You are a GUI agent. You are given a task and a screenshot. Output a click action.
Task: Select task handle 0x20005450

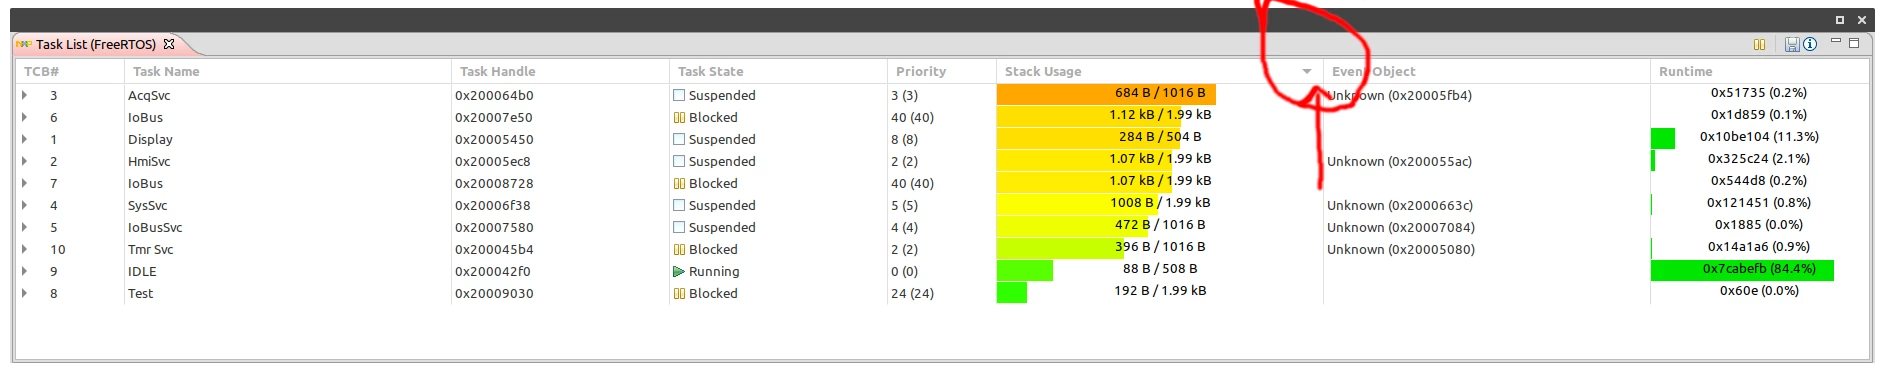coord(494,139)
